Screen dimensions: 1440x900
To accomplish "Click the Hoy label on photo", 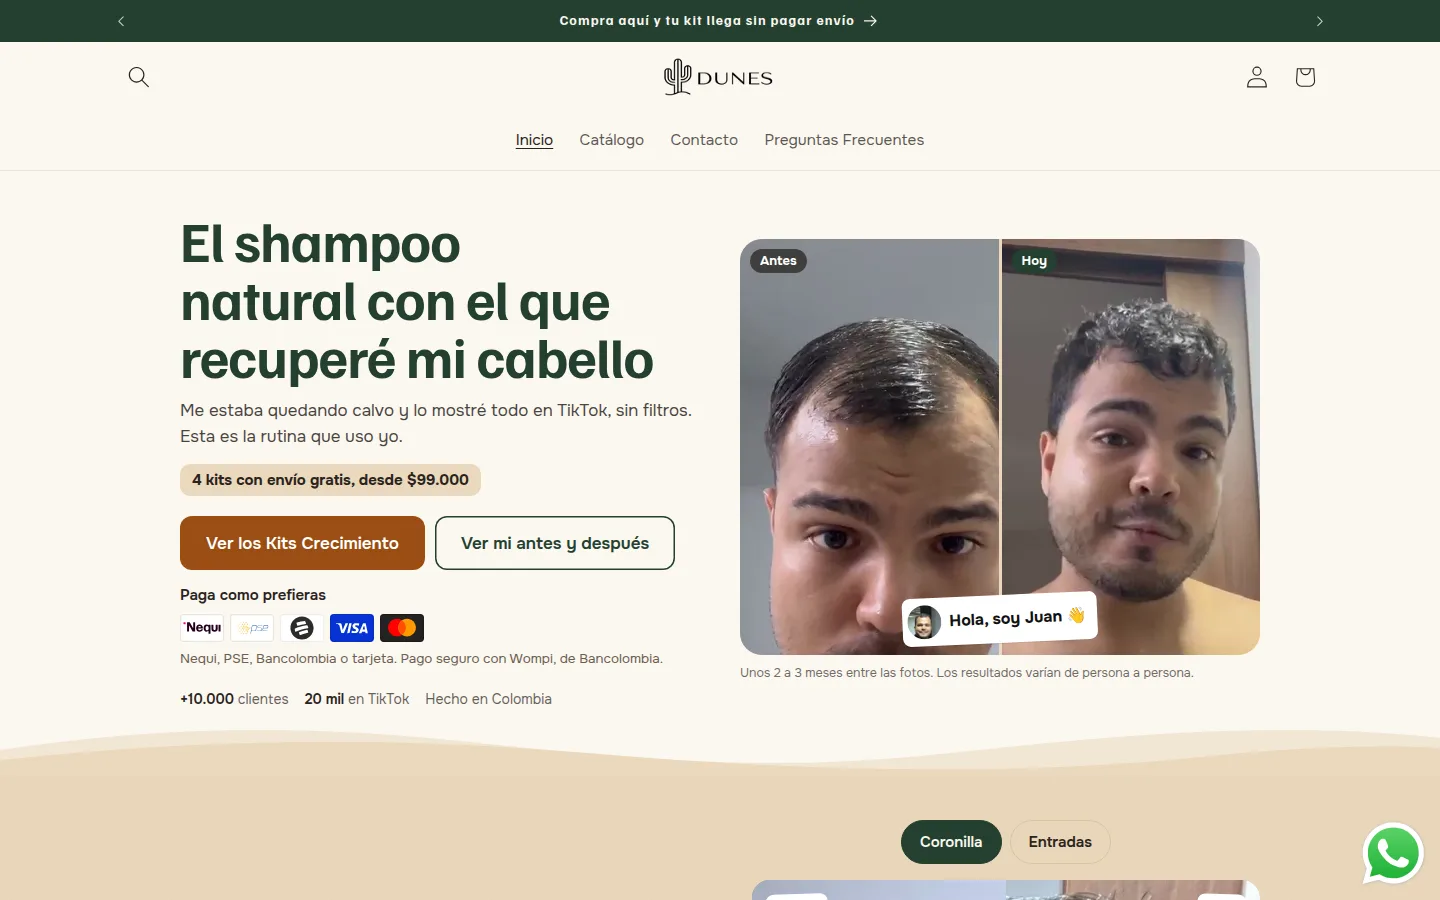I will [1034, 261].
